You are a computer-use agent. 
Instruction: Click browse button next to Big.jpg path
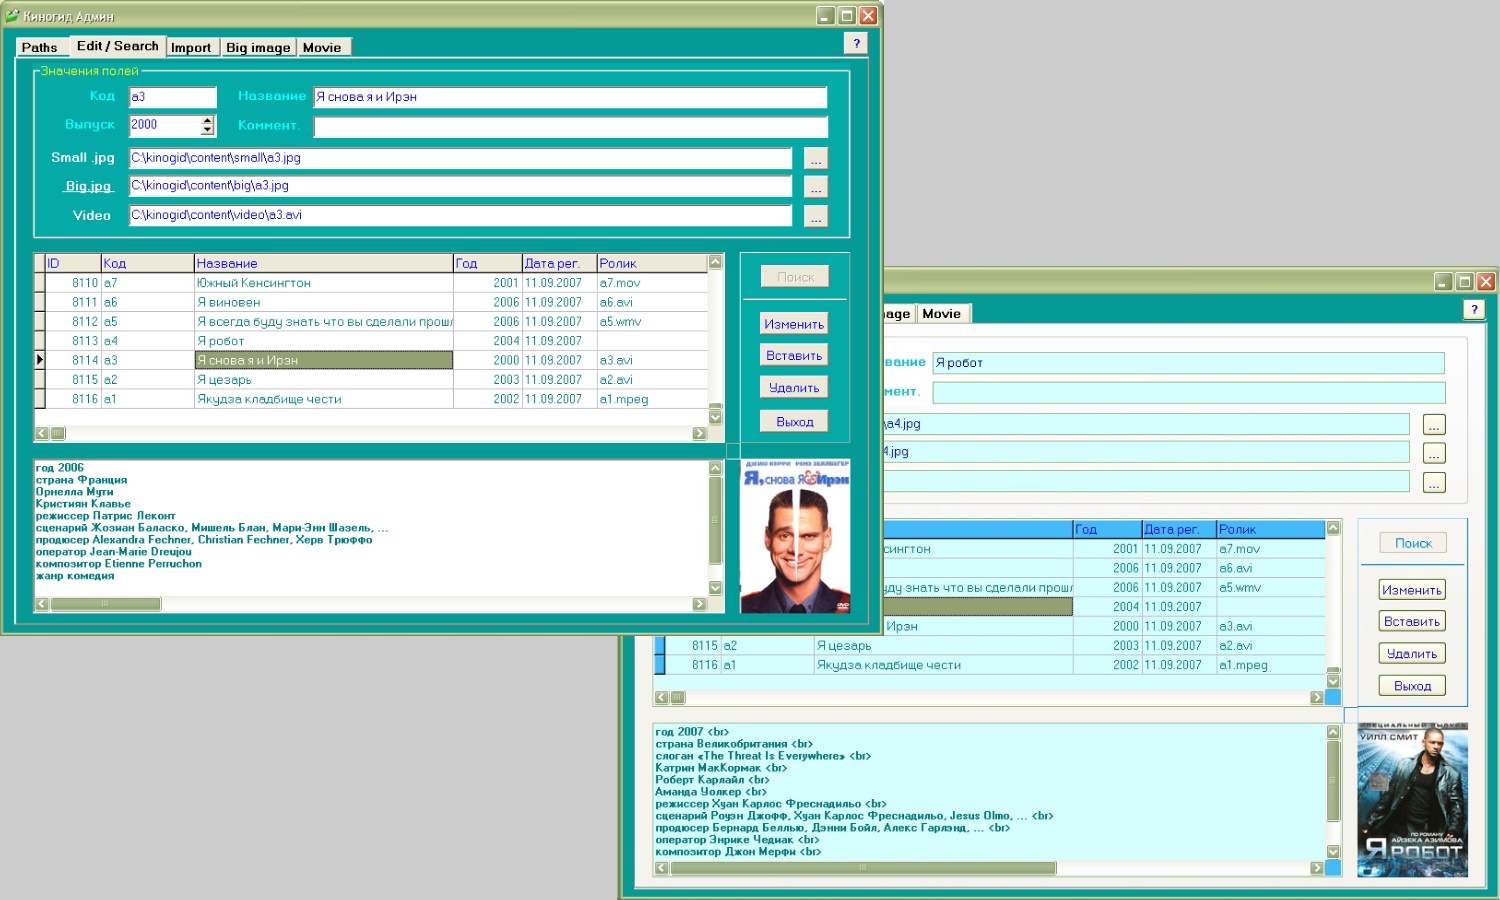pos(816,187)
